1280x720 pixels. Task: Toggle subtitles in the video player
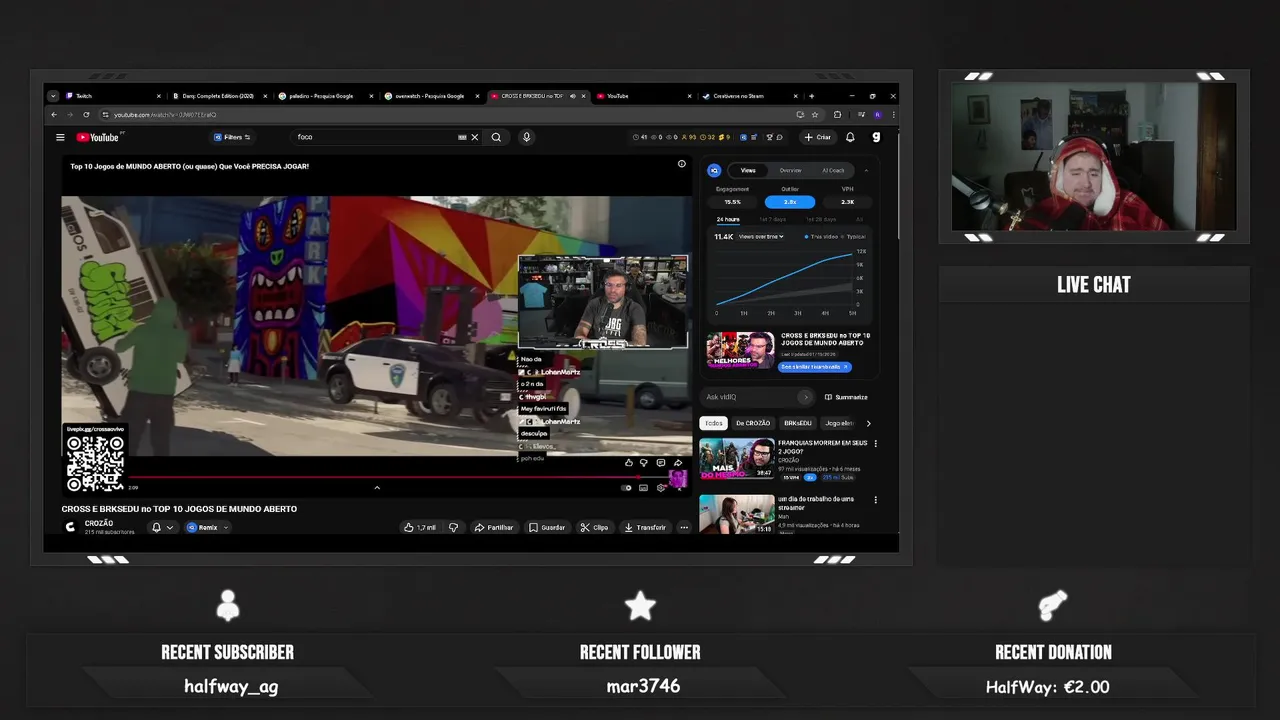pos(644,488)
